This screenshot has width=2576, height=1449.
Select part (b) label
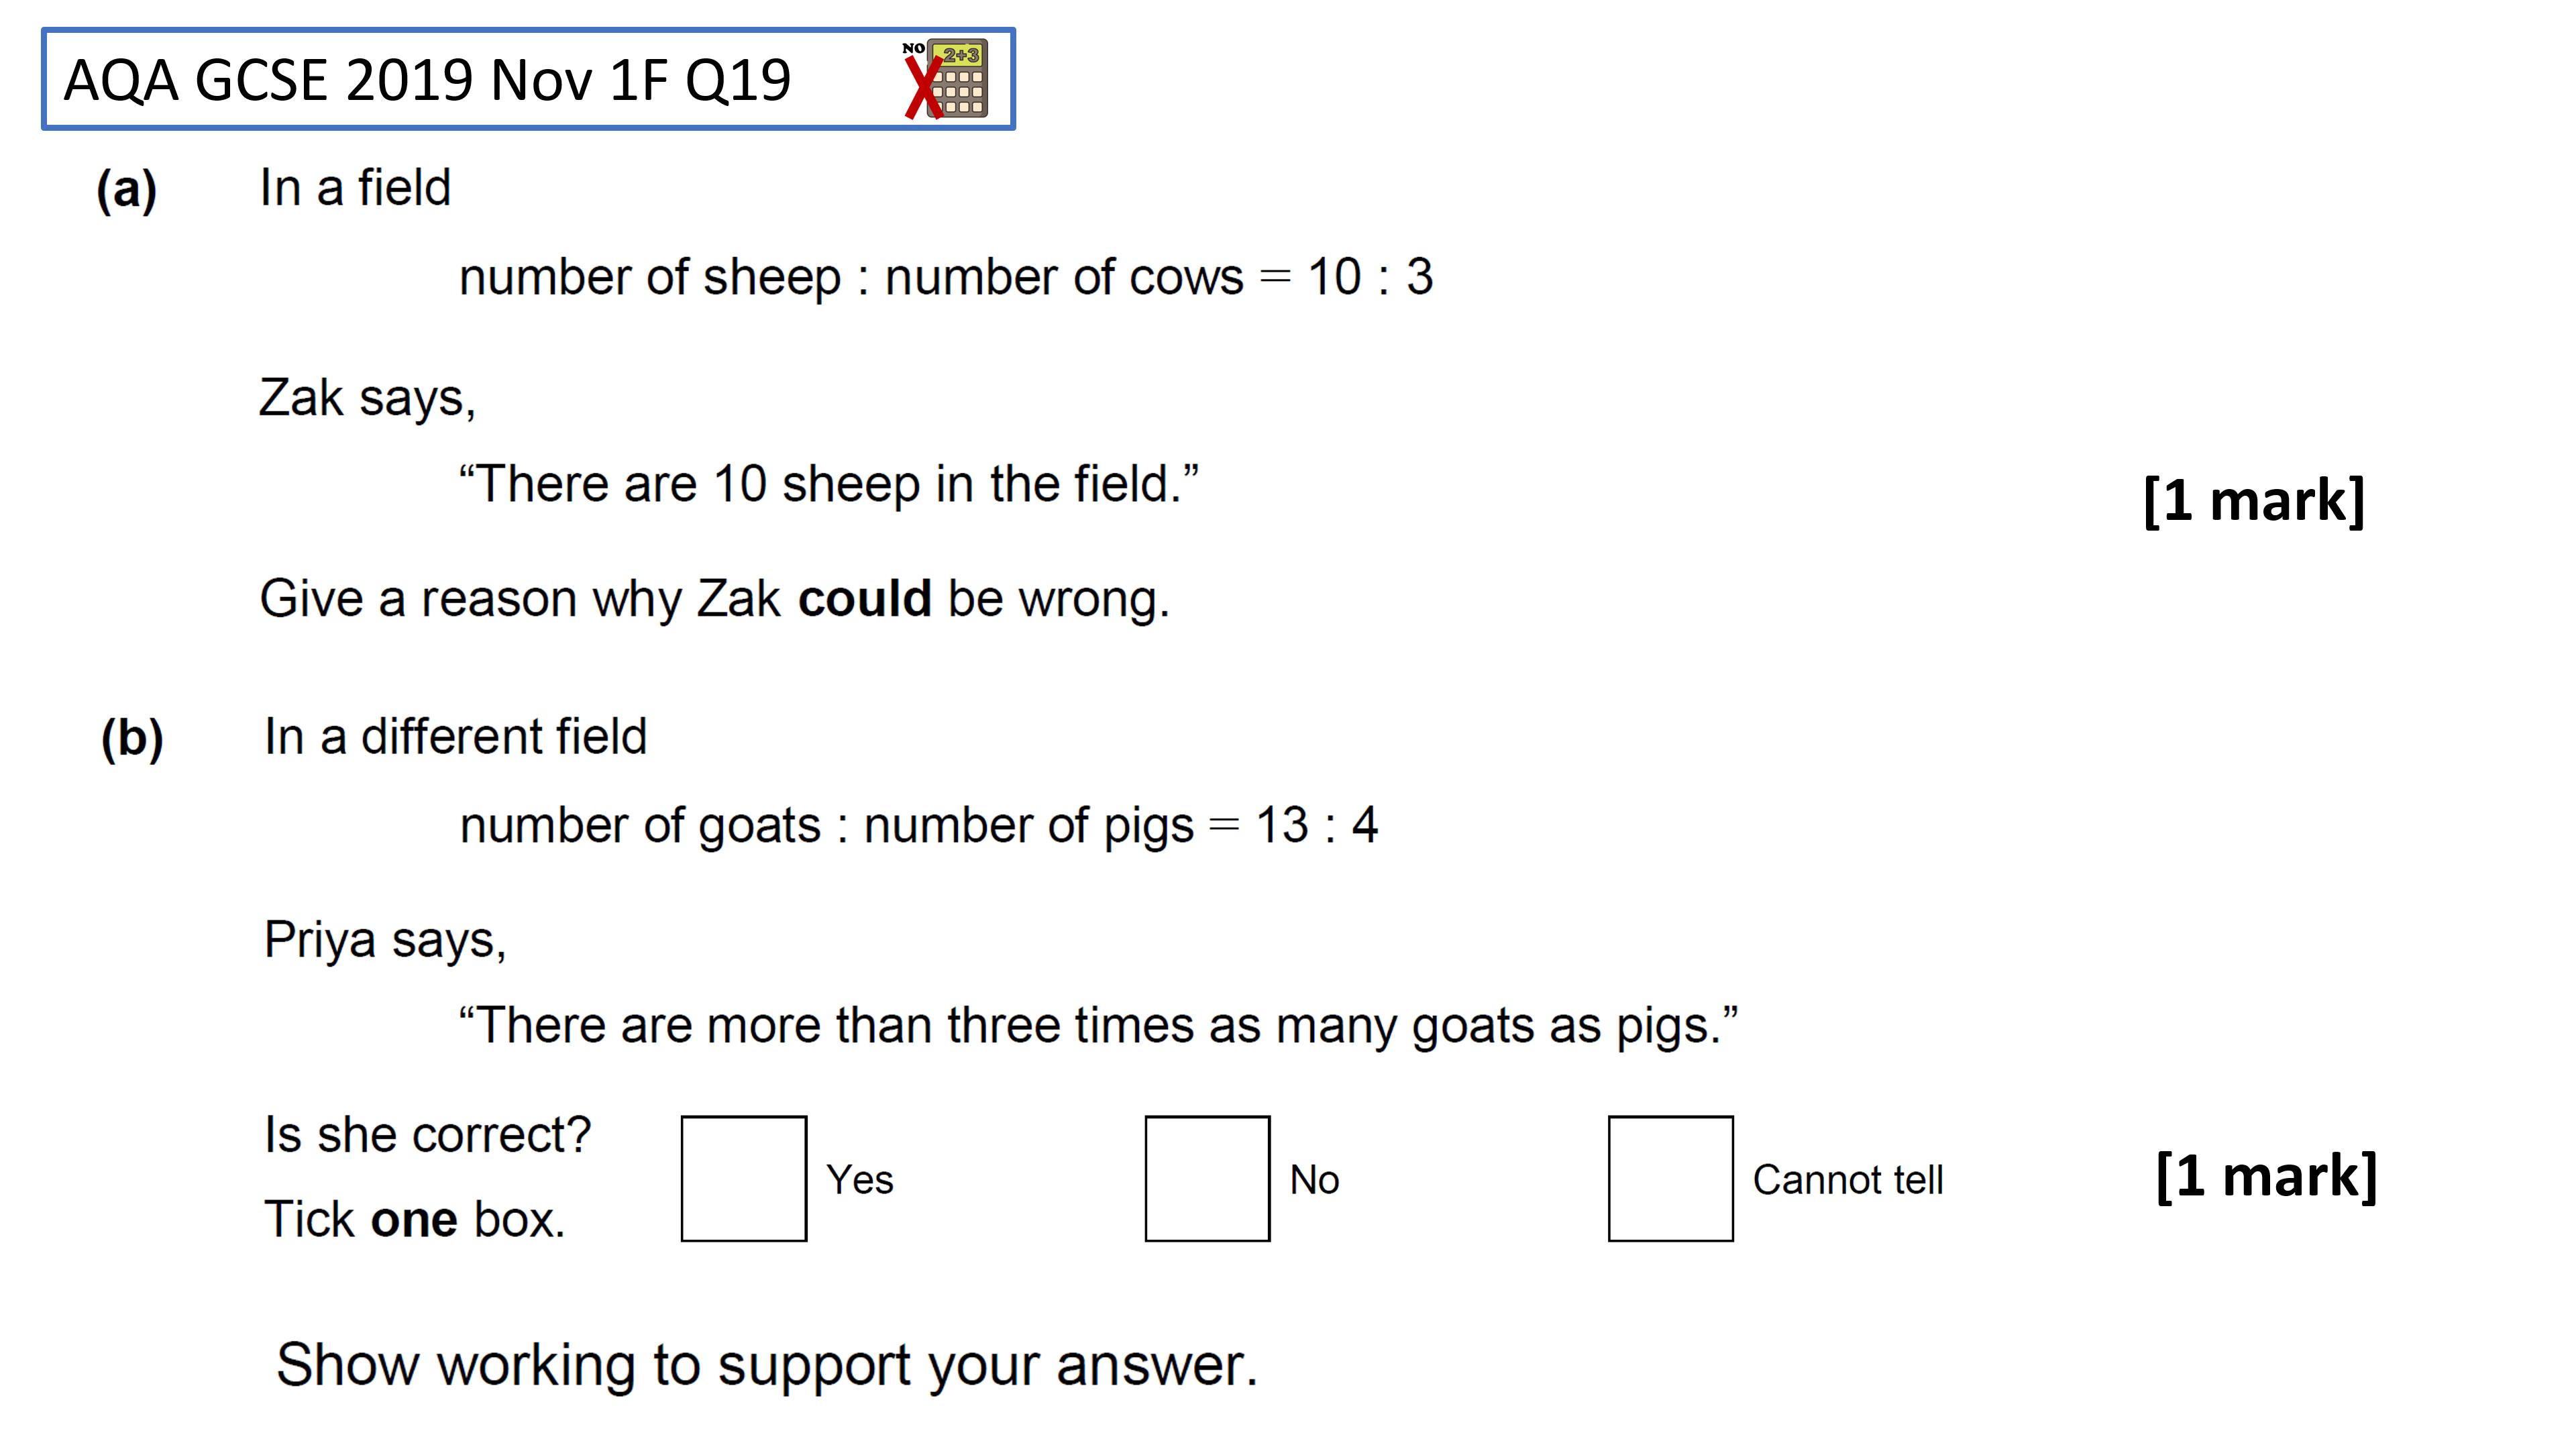point(132,739)
